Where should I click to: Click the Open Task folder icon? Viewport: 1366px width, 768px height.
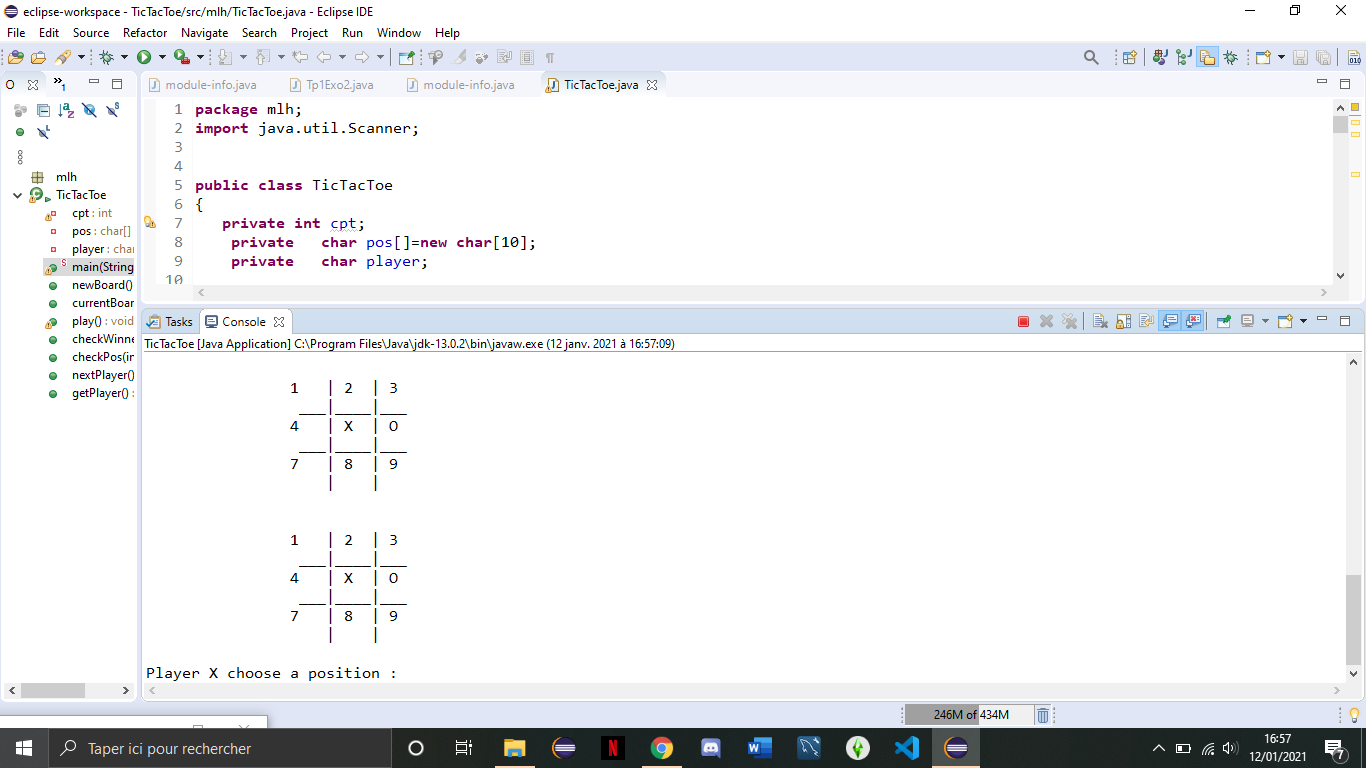(x=37, y=58)
